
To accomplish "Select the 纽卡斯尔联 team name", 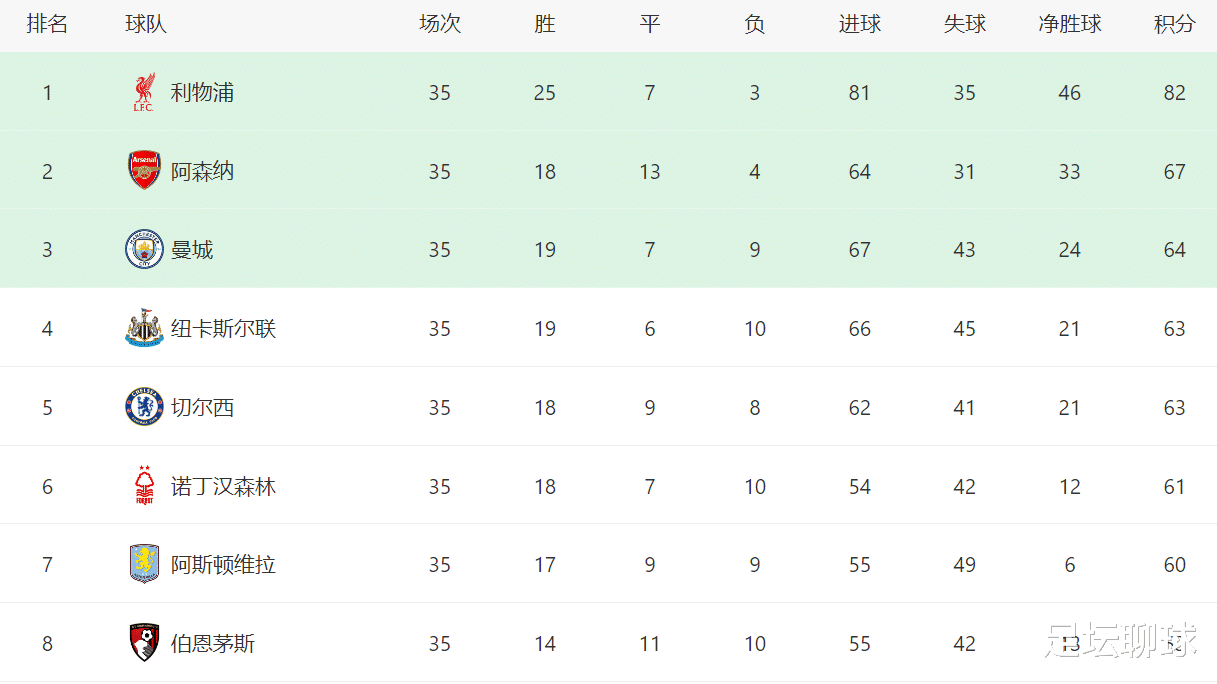I will coord(223,329).
